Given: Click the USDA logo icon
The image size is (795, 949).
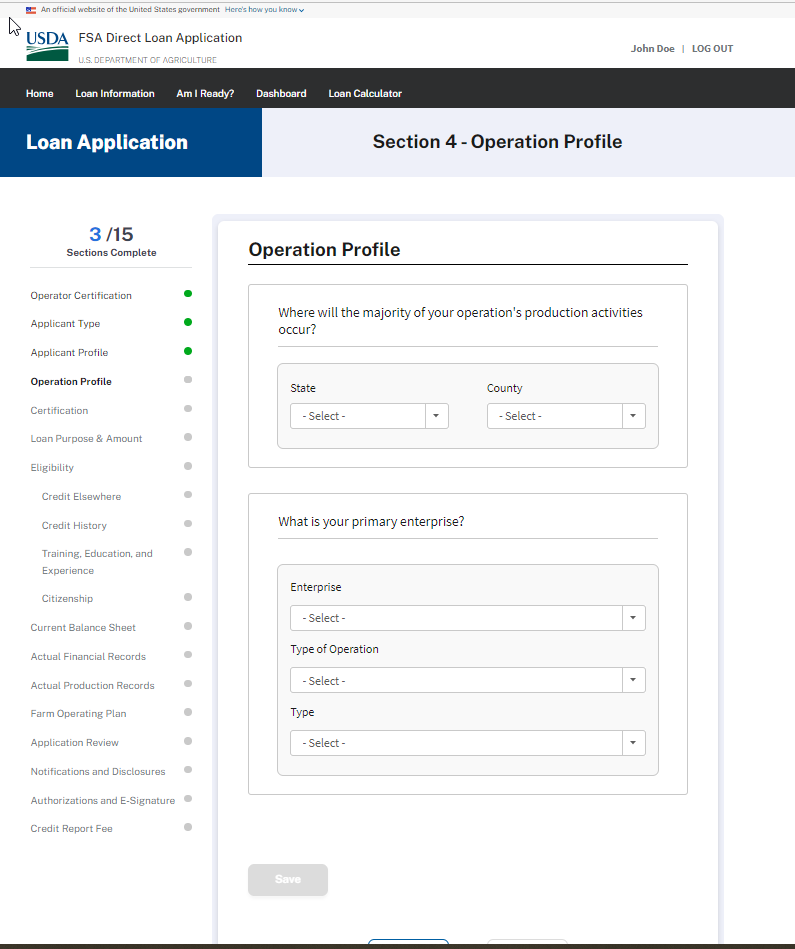Looking at the screenshot, I should (47, 45).
